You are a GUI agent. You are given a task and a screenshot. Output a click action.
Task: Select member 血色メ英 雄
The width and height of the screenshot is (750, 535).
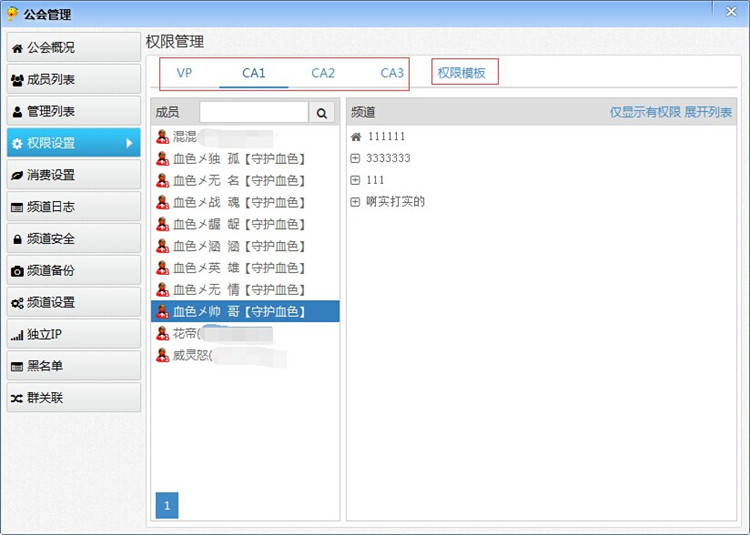tap(245, 268)
